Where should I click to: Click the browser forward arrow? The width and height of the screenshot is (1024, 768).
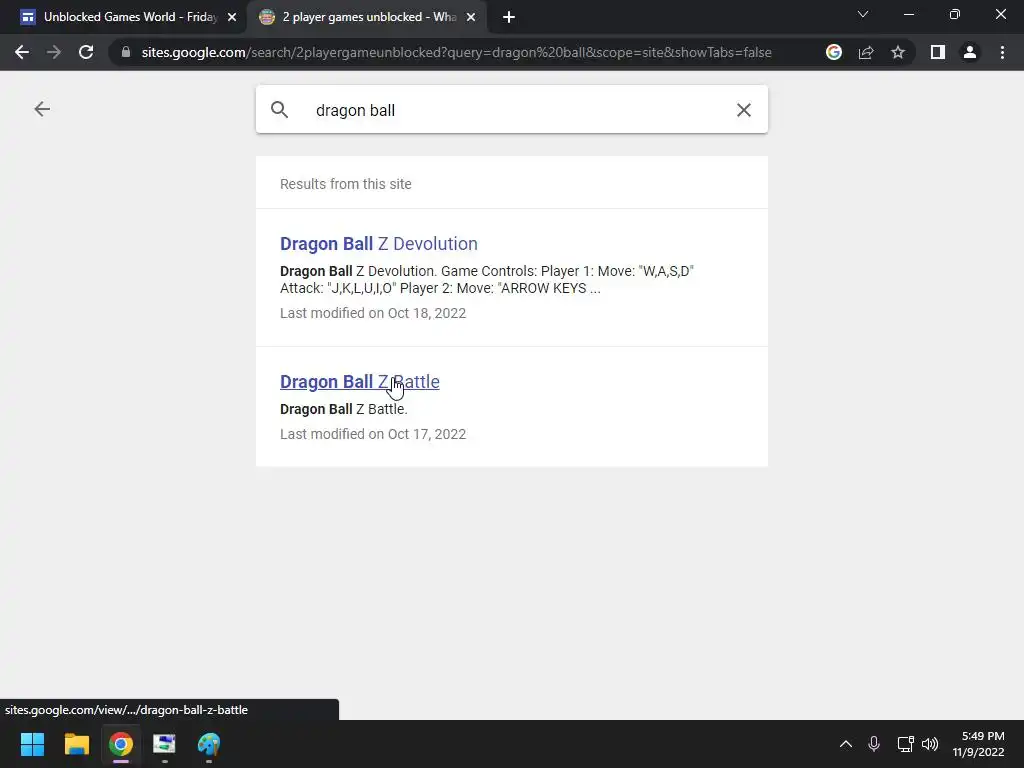click(x=54, y=52)
